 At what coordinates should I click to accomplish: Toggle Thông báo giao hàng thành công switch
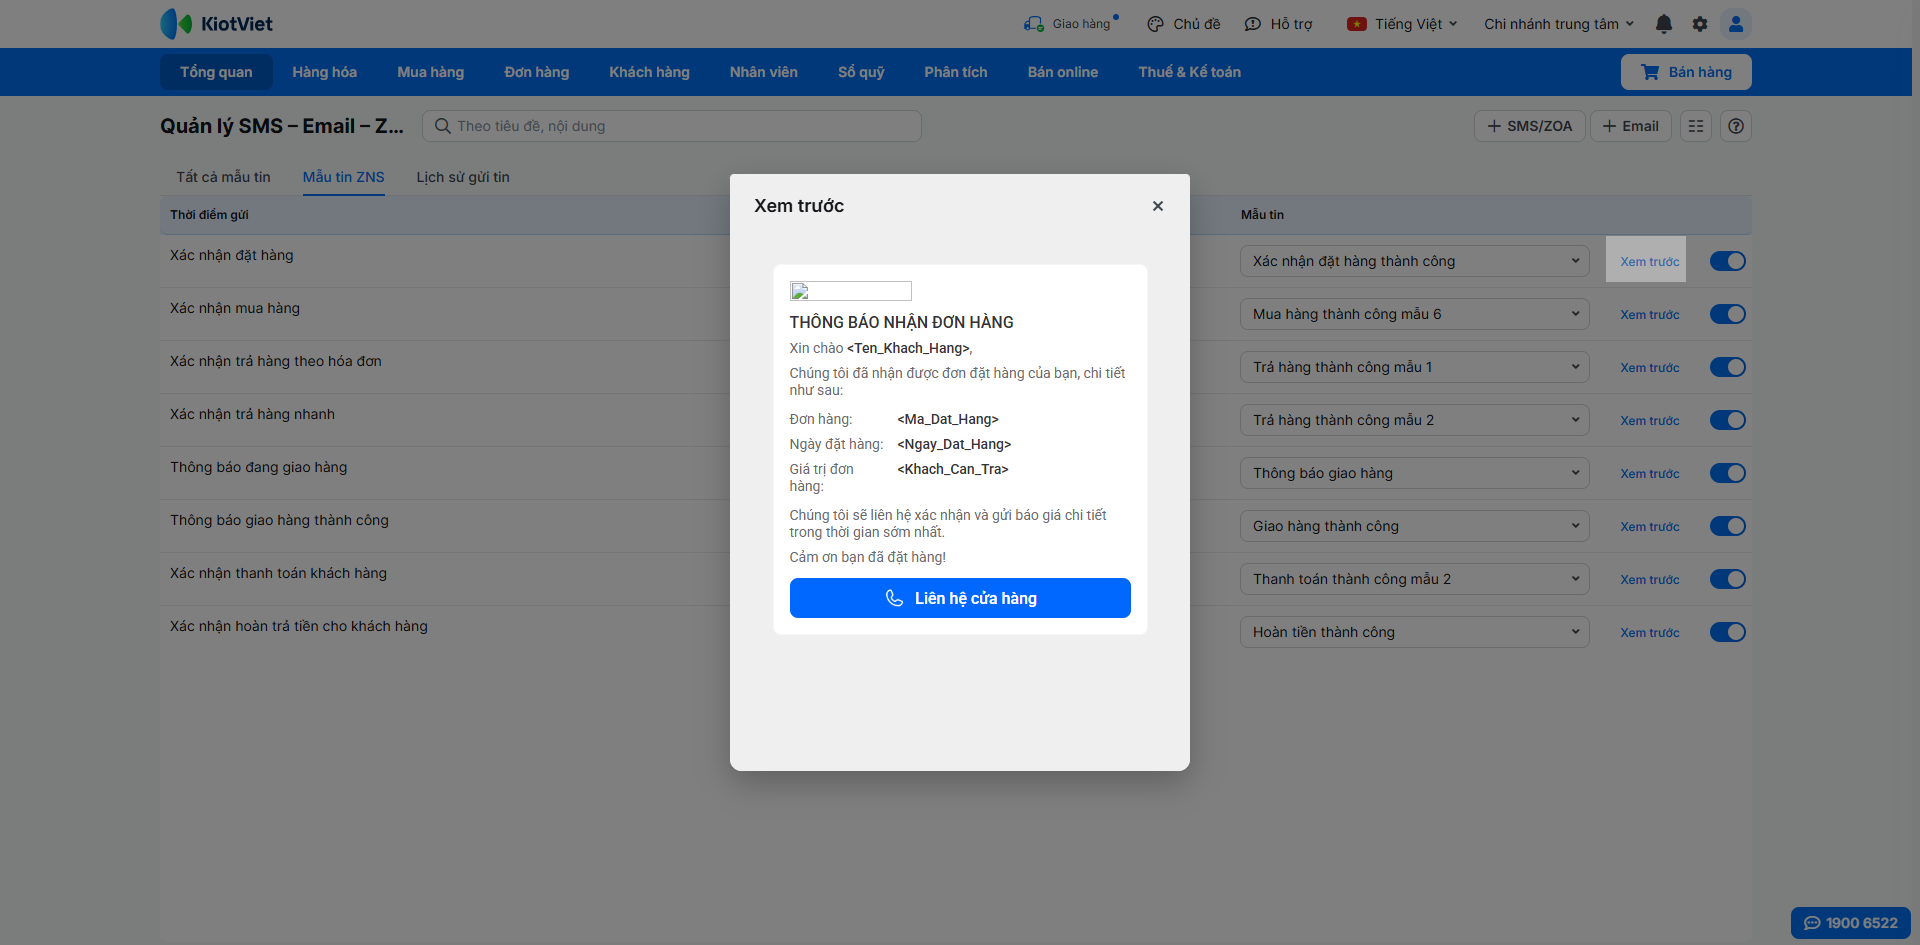[1728, 526]
